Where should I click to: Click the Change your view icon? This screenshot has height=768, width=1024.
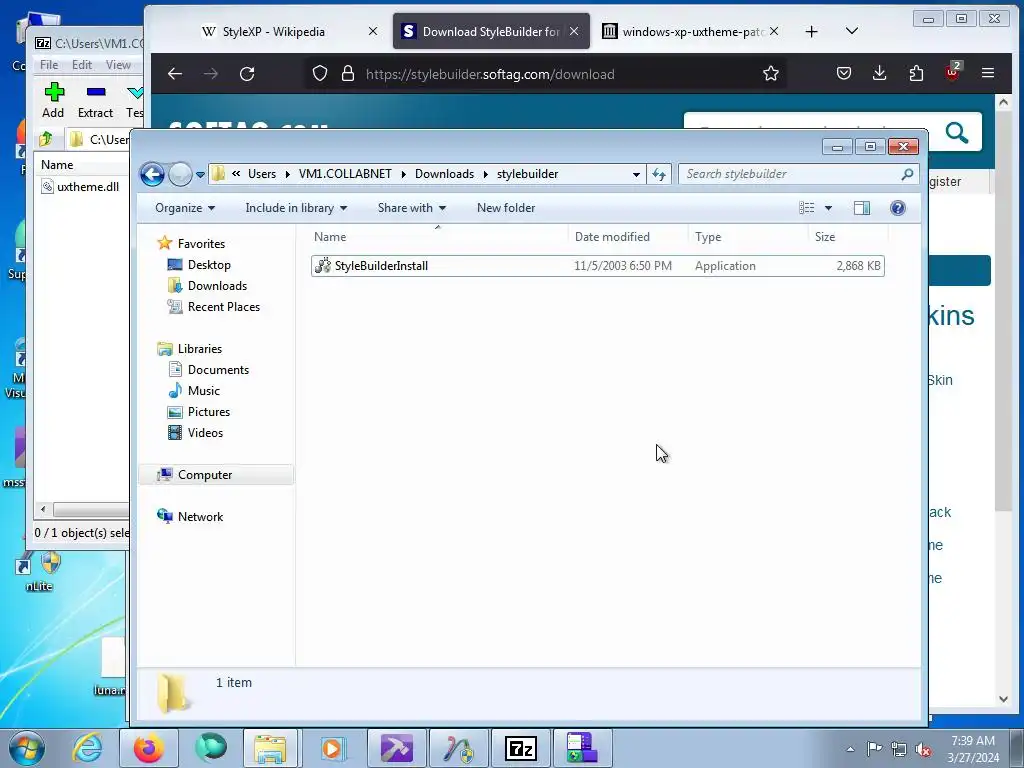coord(807,208)
